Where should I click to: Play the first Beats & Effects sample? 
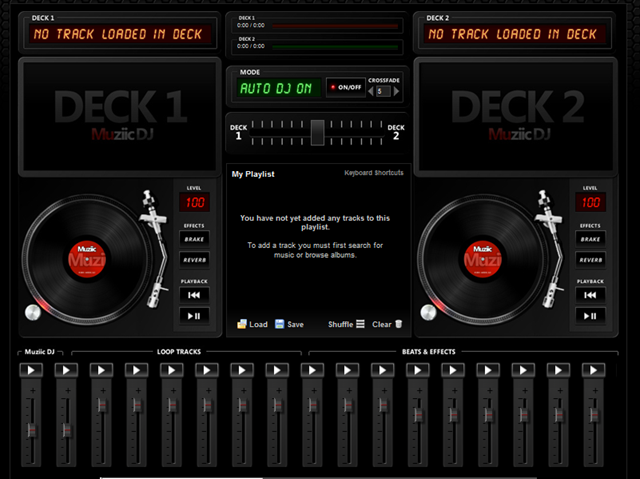click(312, 370)
